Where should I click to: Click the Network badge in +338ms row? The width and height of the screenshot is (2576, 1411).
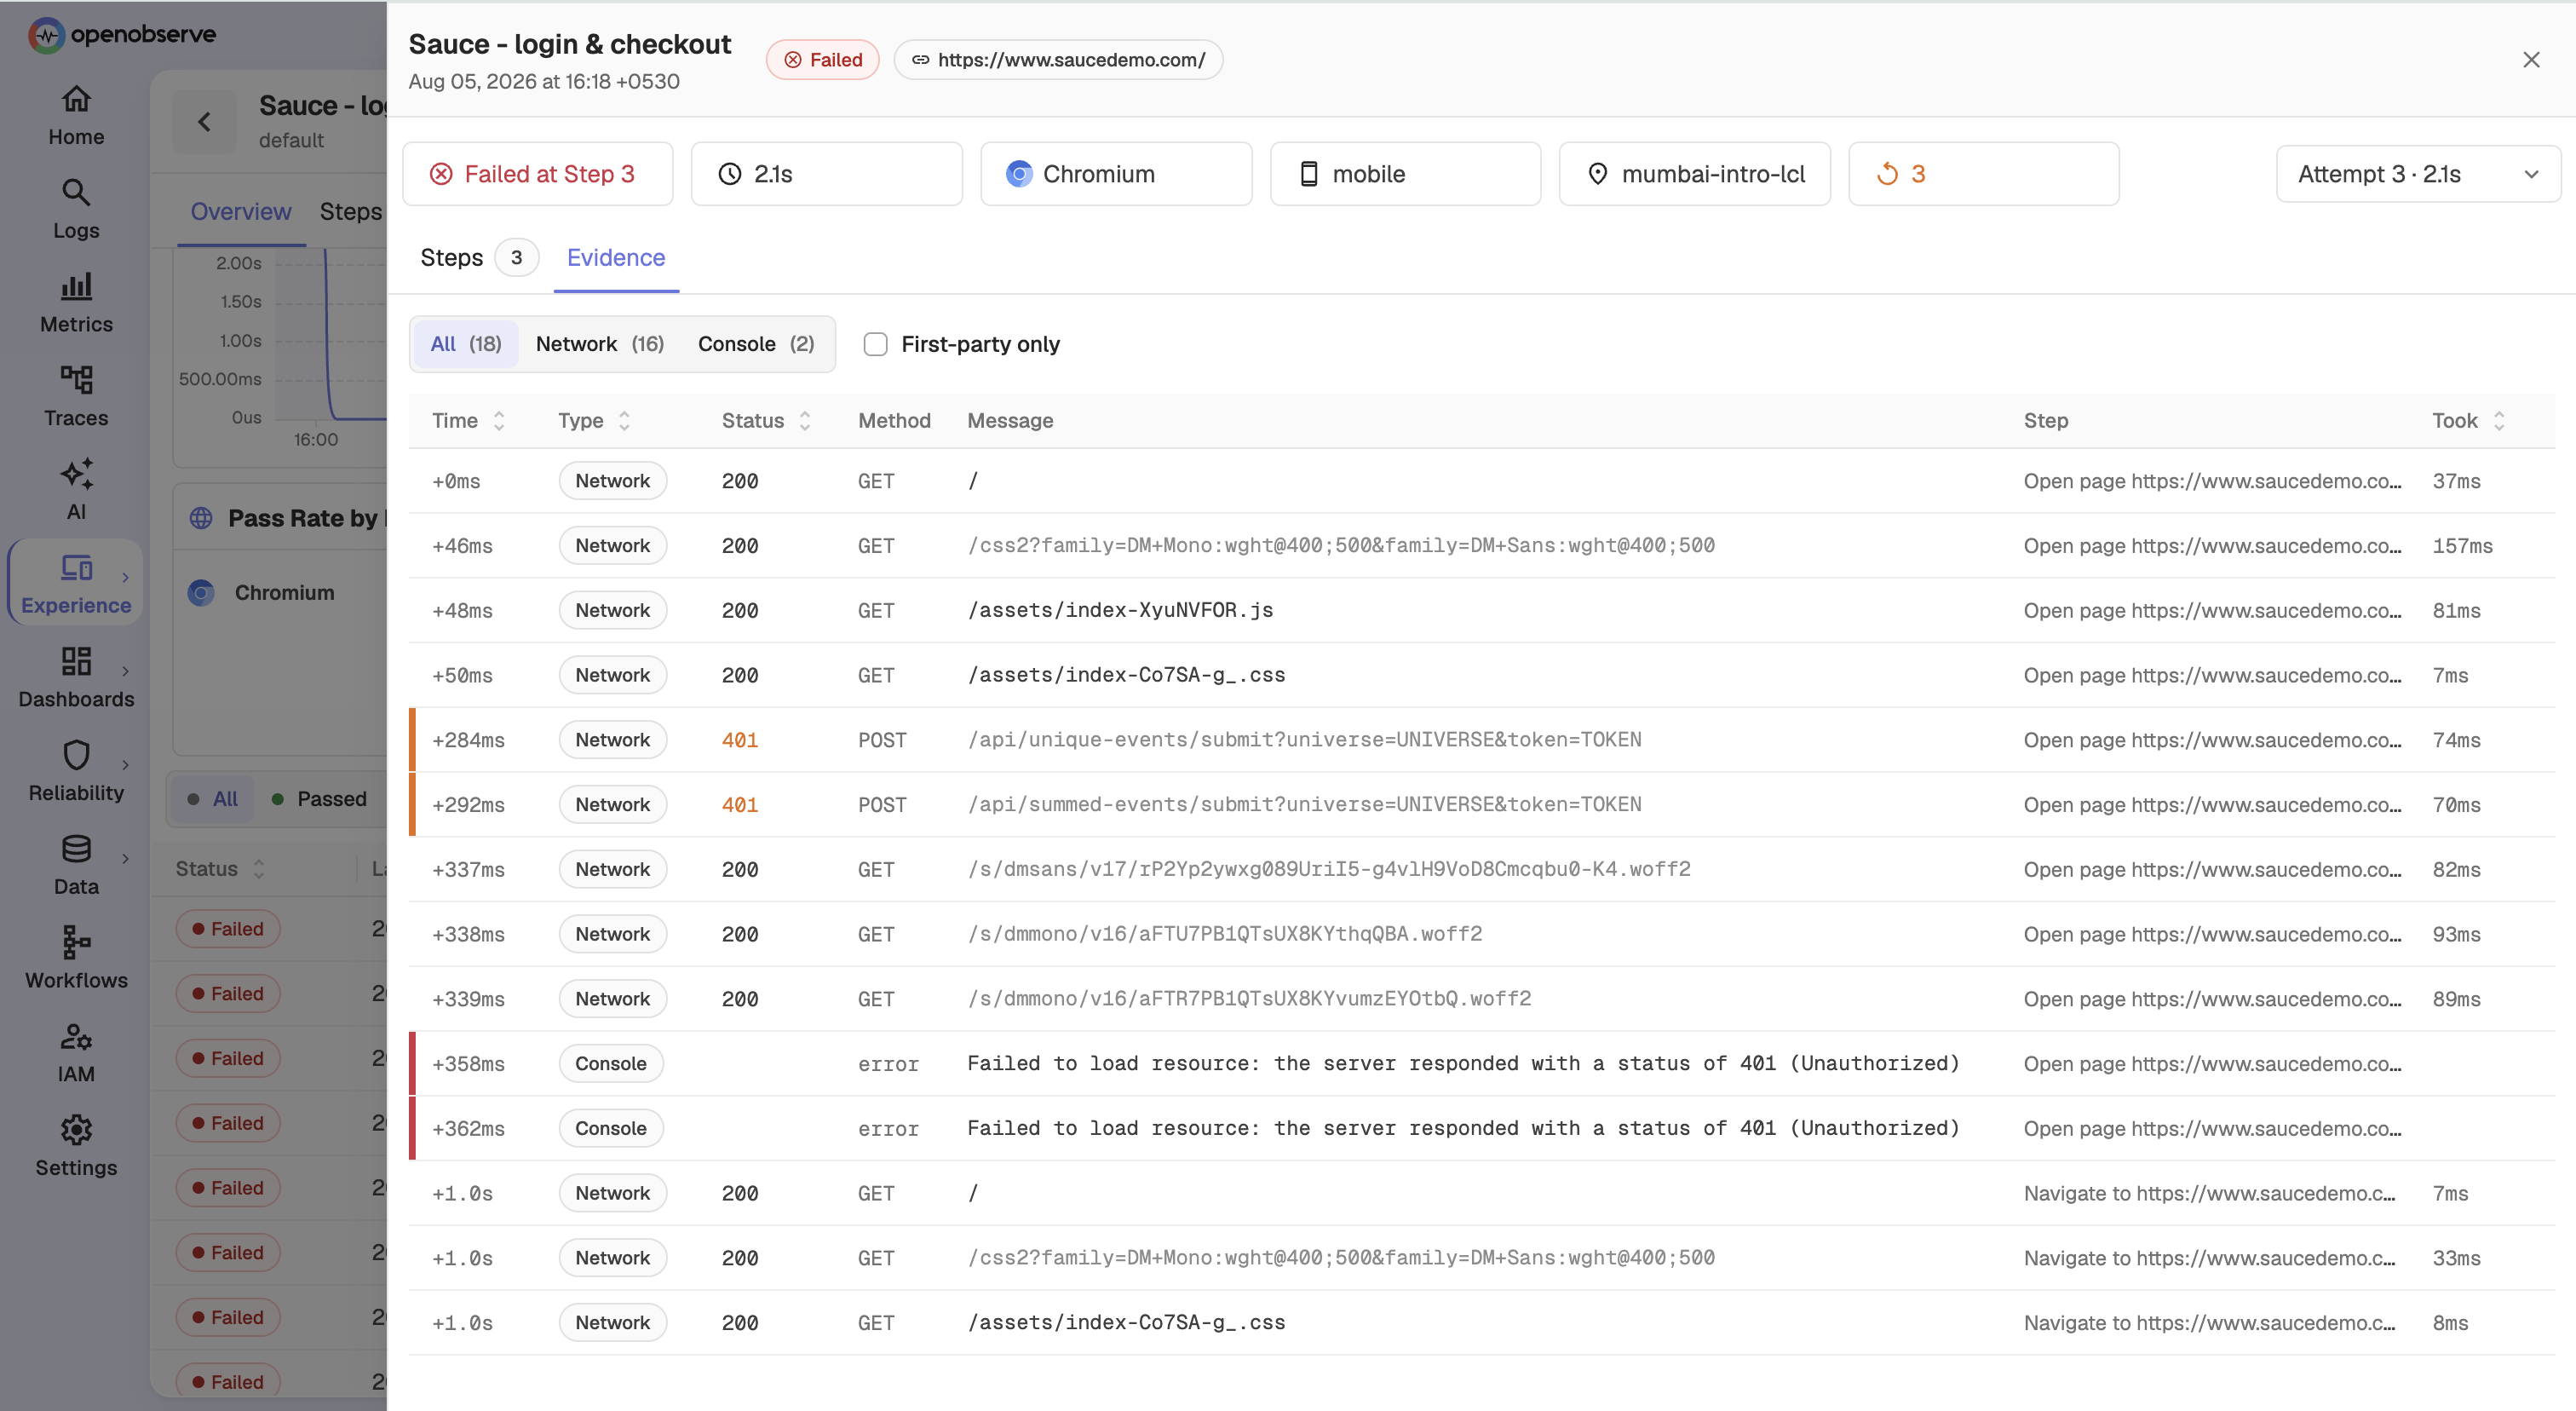[x=612, y=934]
